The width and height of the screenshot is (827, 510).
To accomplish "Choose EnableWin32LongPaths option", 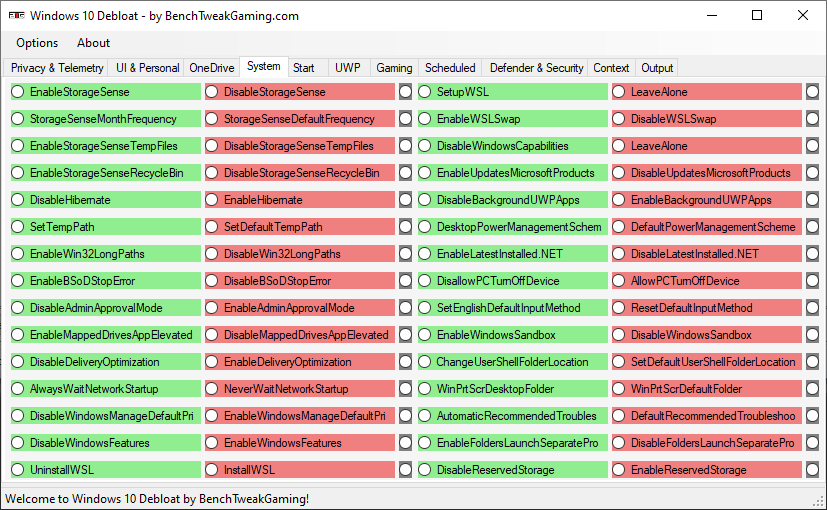I will (105, 254).
